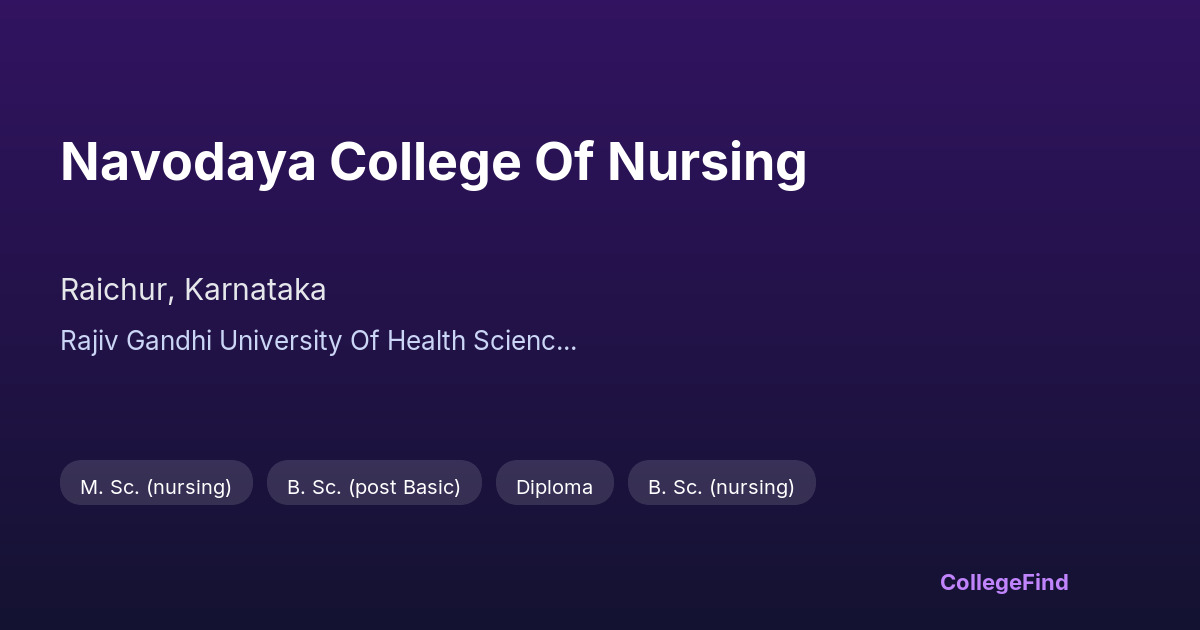Expand the truncated ellipsis after "Scienc"
Screen dimensions: 1200x630
click(x=568, y=343)
